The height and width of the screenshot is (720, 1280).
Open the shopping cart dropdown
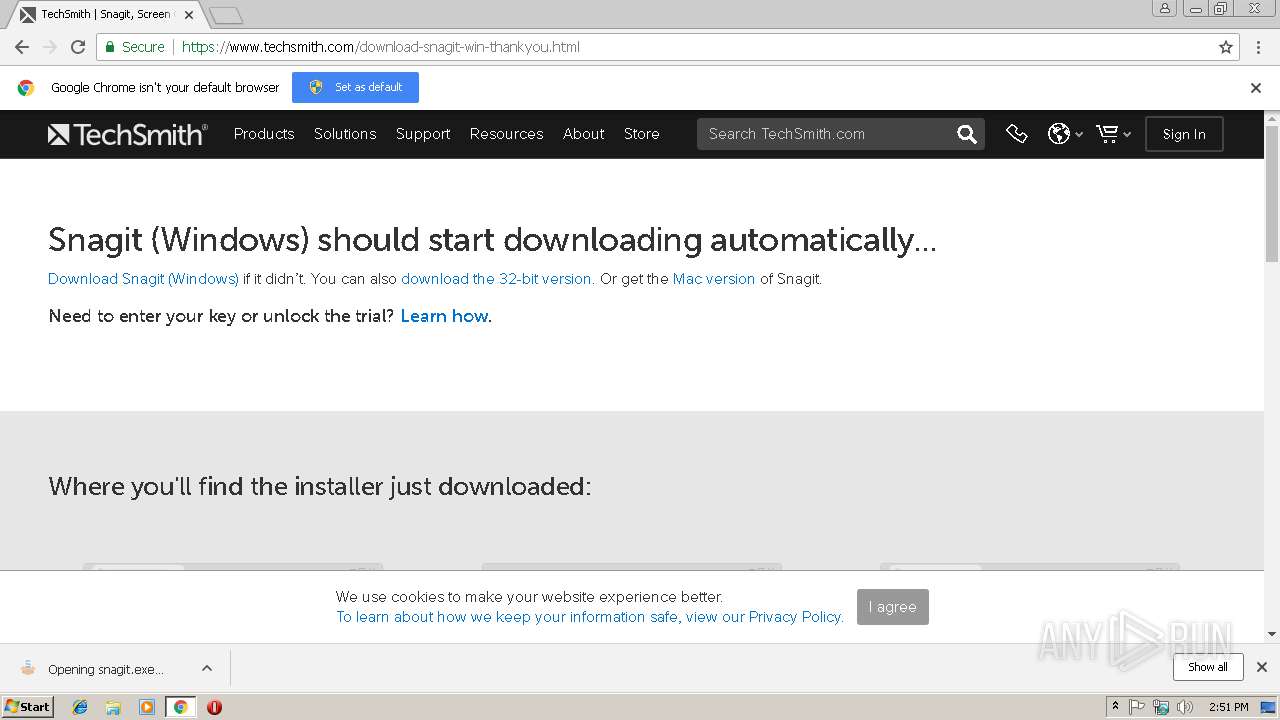[x=1113, y=134]
